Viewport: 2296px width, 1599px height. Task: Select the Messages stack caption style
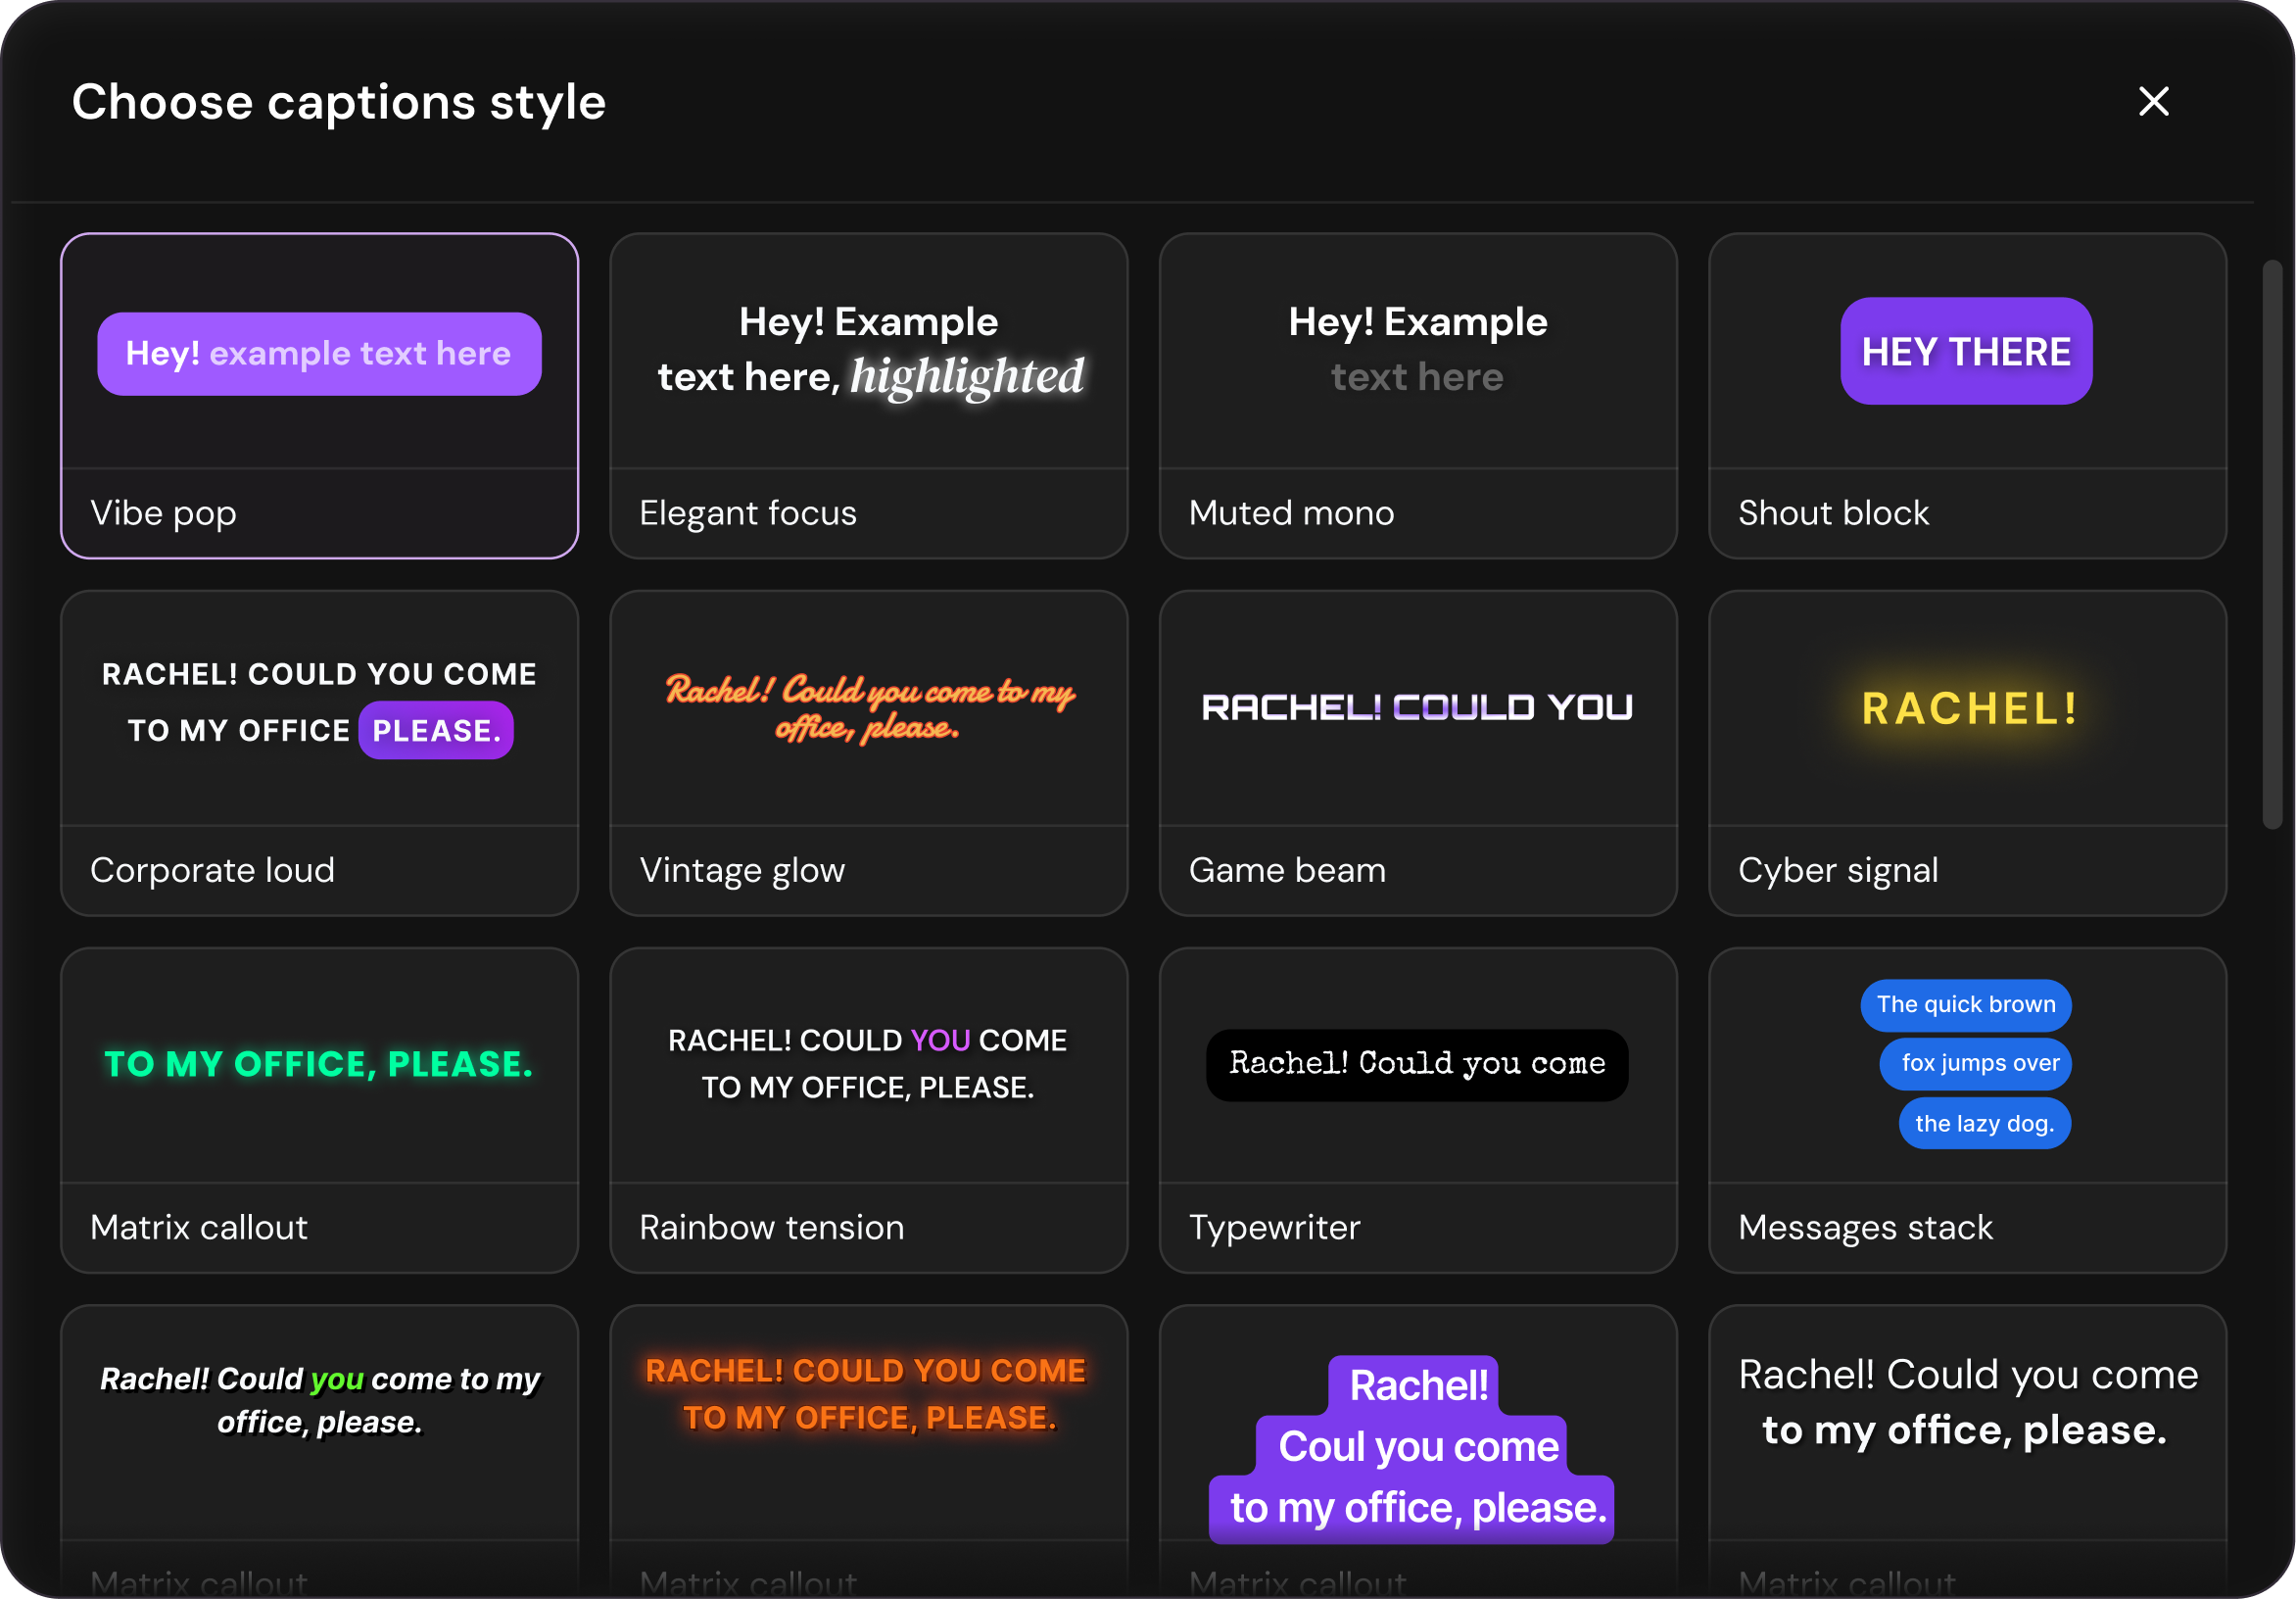(x=1967, y=1110)
